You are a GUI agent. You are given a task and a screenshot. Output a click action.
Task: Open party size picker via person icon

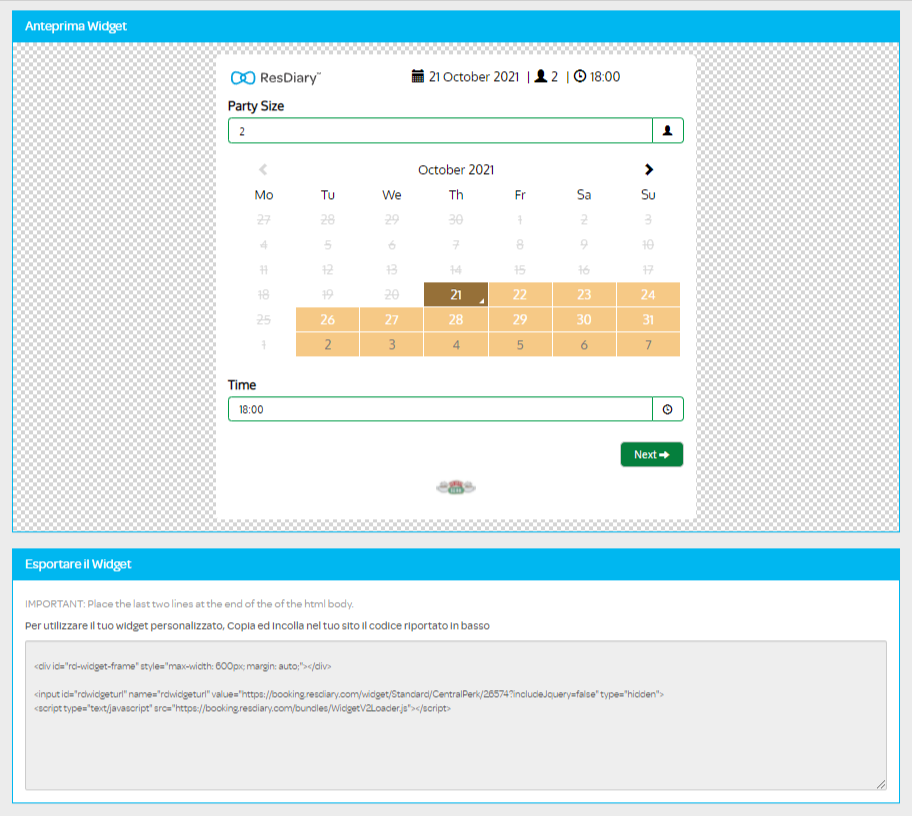pos(668,130)
